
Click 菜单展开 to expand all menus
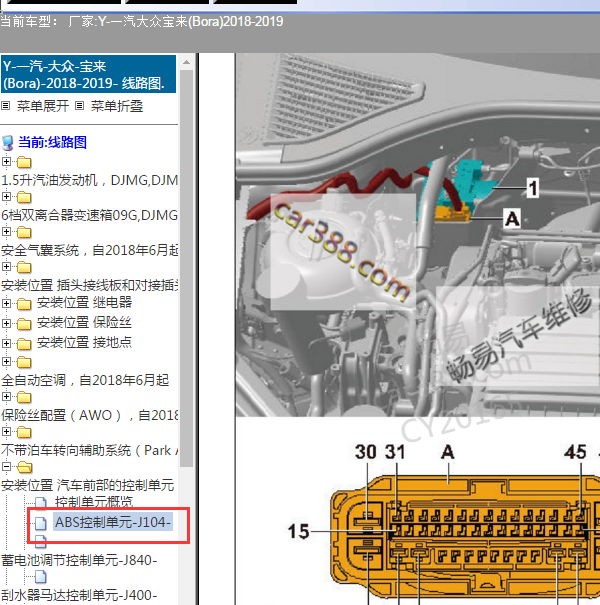[43, 106]
